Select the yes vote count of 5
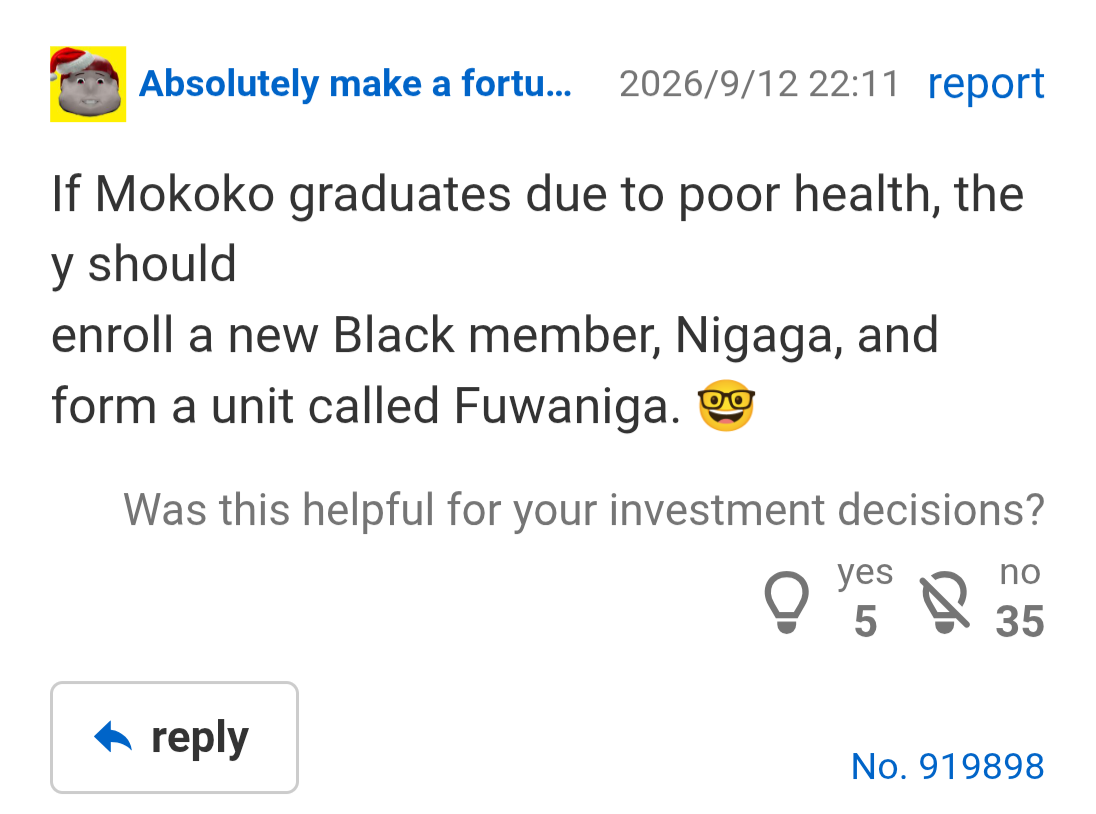Screen dimensions: 1096x814 865,621
